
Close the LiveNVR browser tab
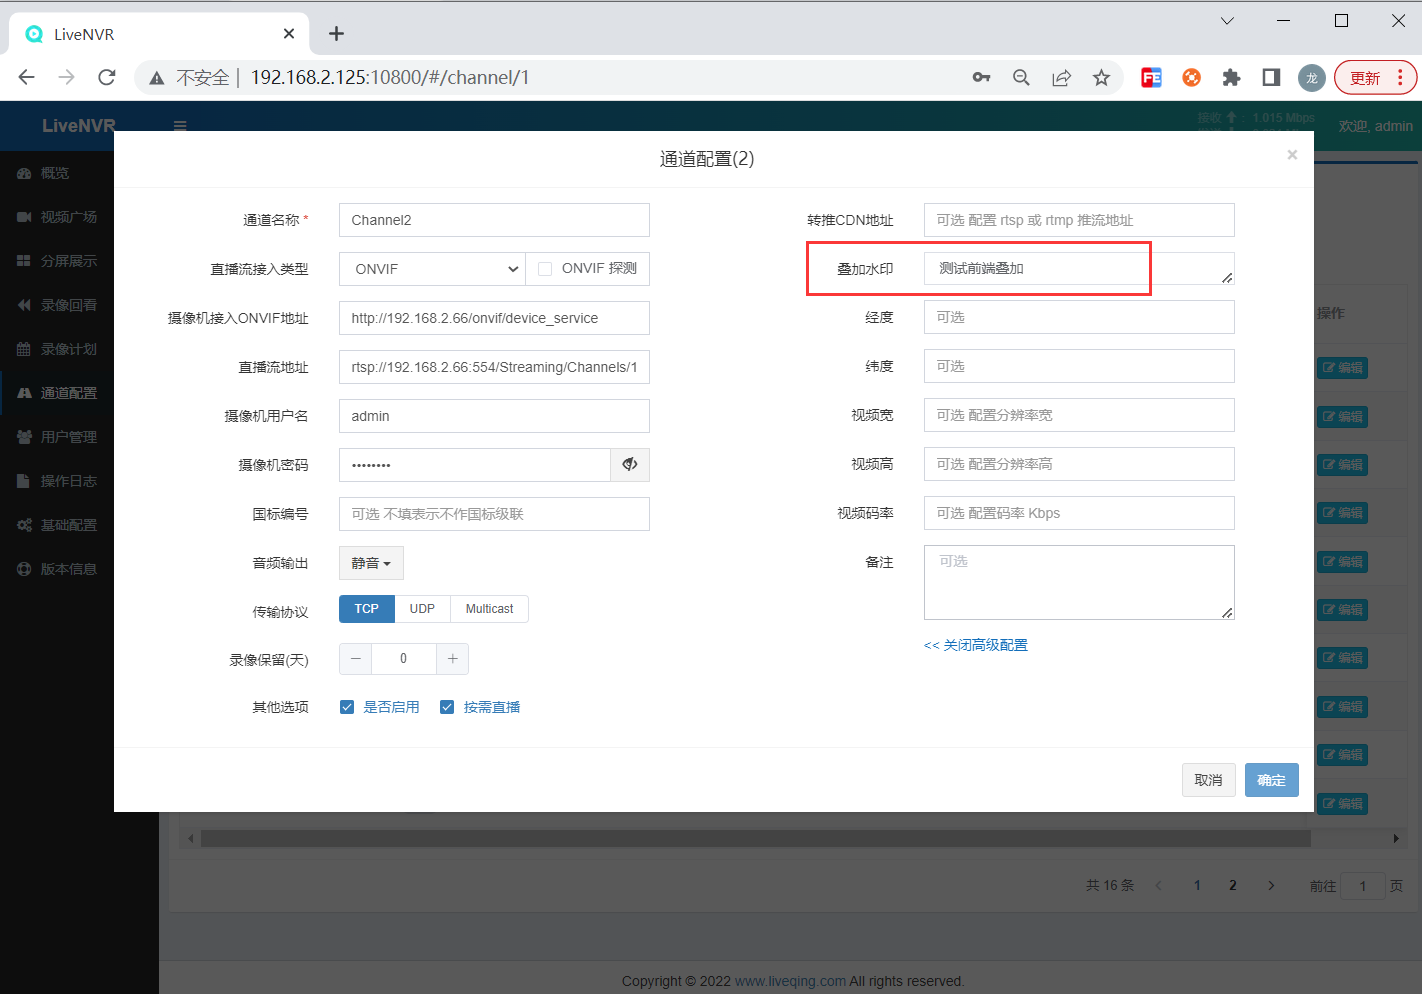click(289, 34)
